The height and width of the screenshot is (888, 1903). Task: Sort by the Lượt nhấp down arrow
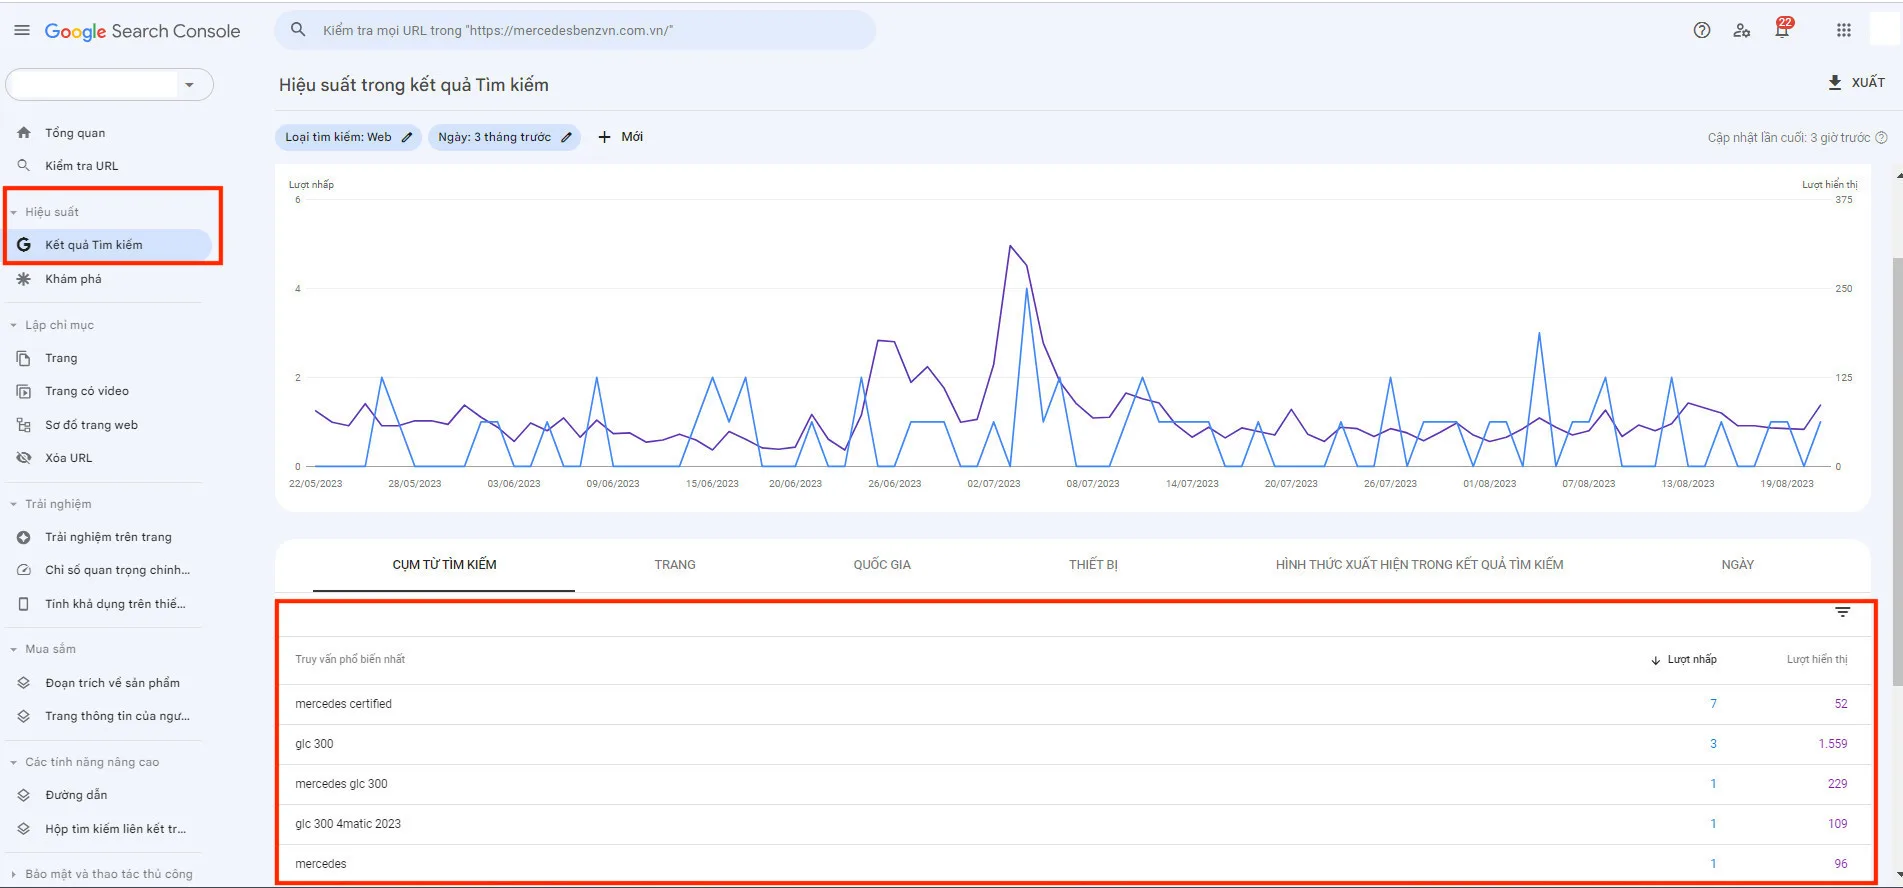[x=1656, y=660]
